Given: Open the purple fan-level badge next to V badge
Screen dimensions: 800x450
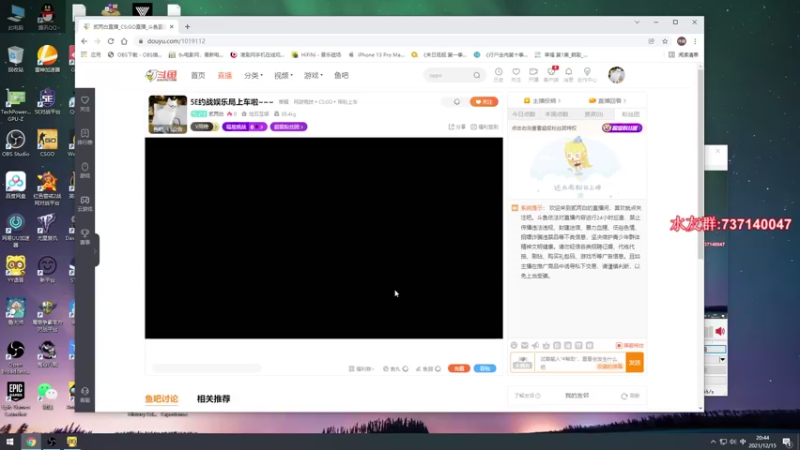Looking at the screenshot, I should (244, 127).
